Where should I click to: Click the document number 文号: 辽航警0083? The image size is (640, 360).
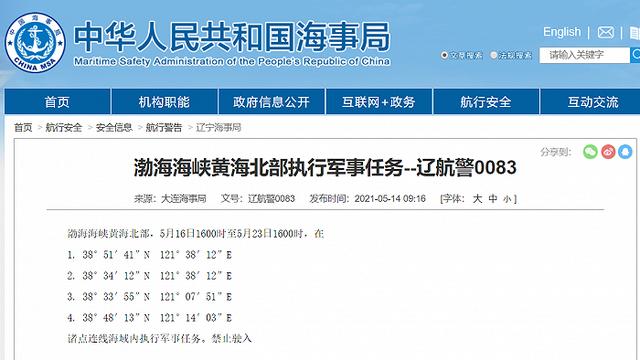pyautogui.click(x=258, y=199)
